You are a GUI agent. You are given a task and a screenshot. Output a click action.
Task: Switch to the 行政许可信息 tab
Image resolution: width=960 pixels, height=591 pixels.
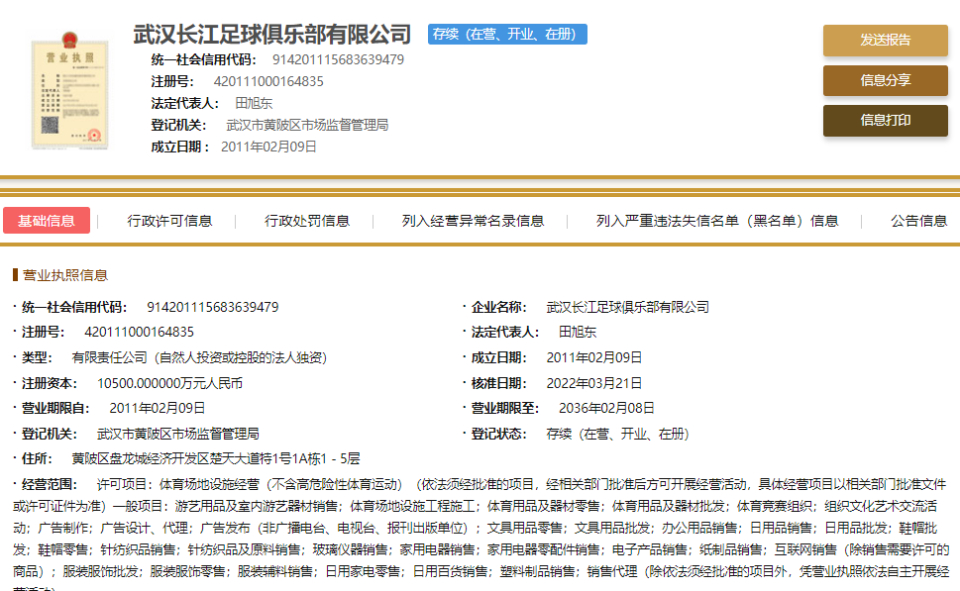tap(170, 221)
